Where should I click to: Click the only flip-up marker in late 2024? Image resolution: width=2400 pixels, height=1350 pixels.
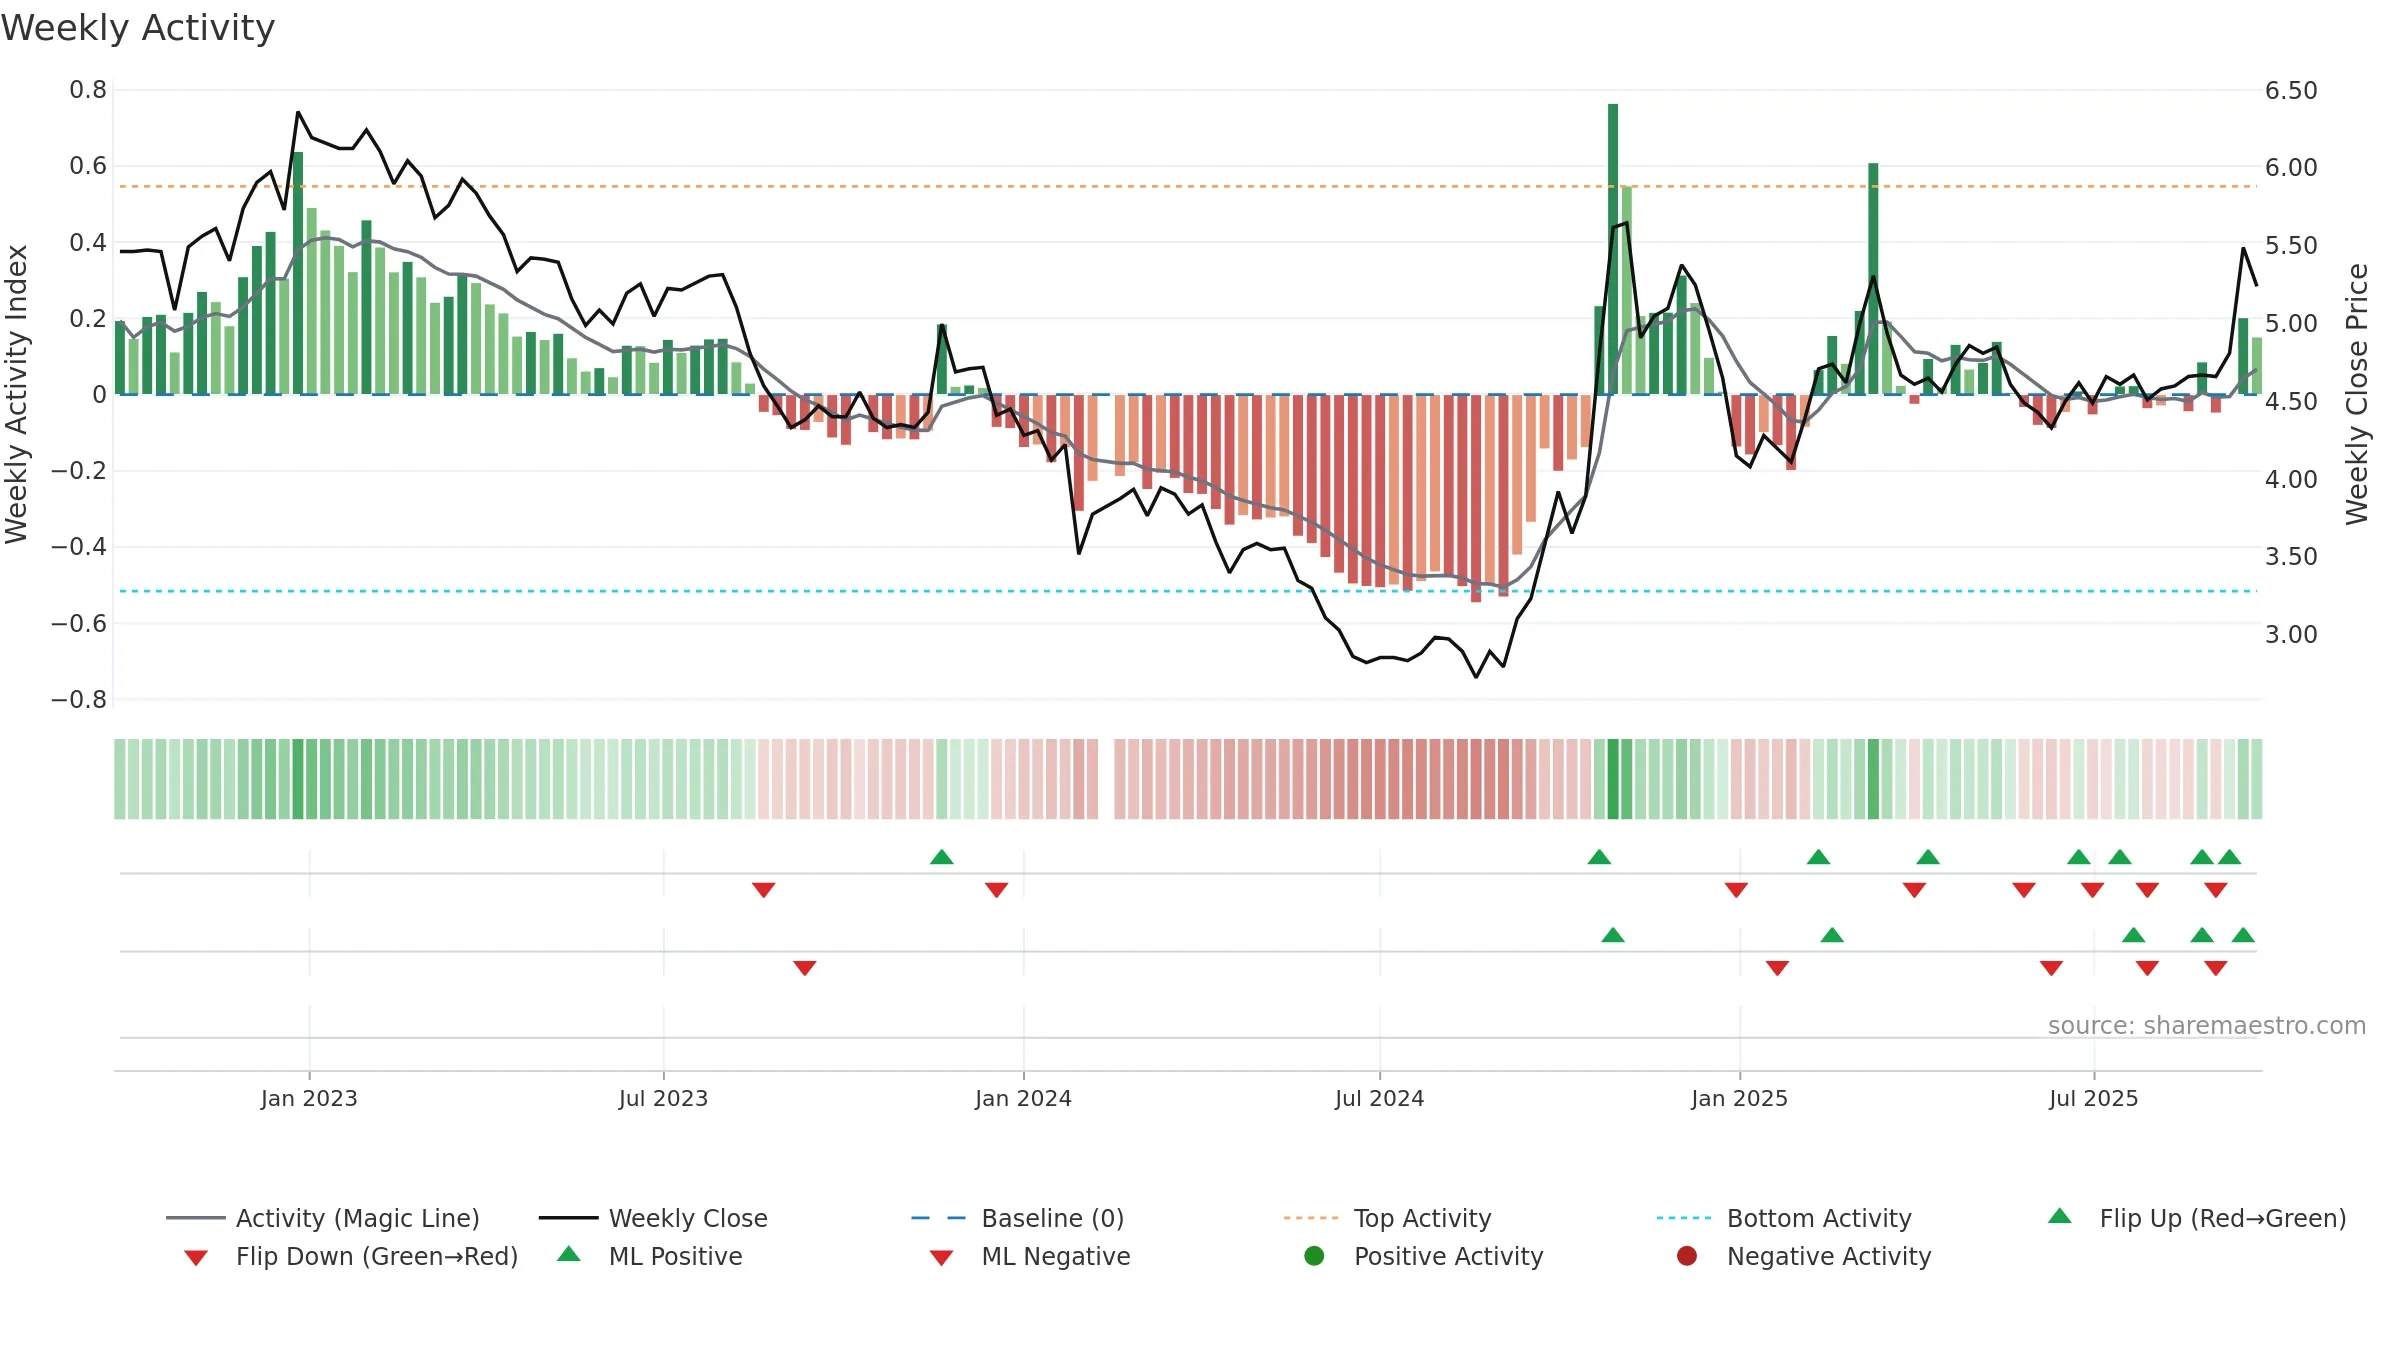click(x=1599, y=857)
